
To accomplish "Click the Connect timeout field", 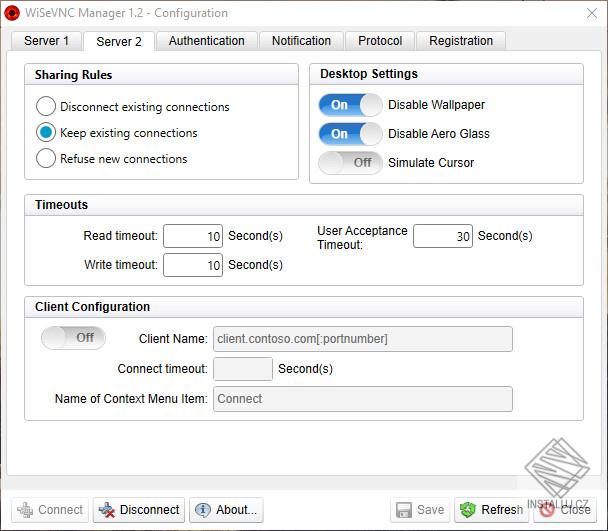I will (x=243, y=369).
